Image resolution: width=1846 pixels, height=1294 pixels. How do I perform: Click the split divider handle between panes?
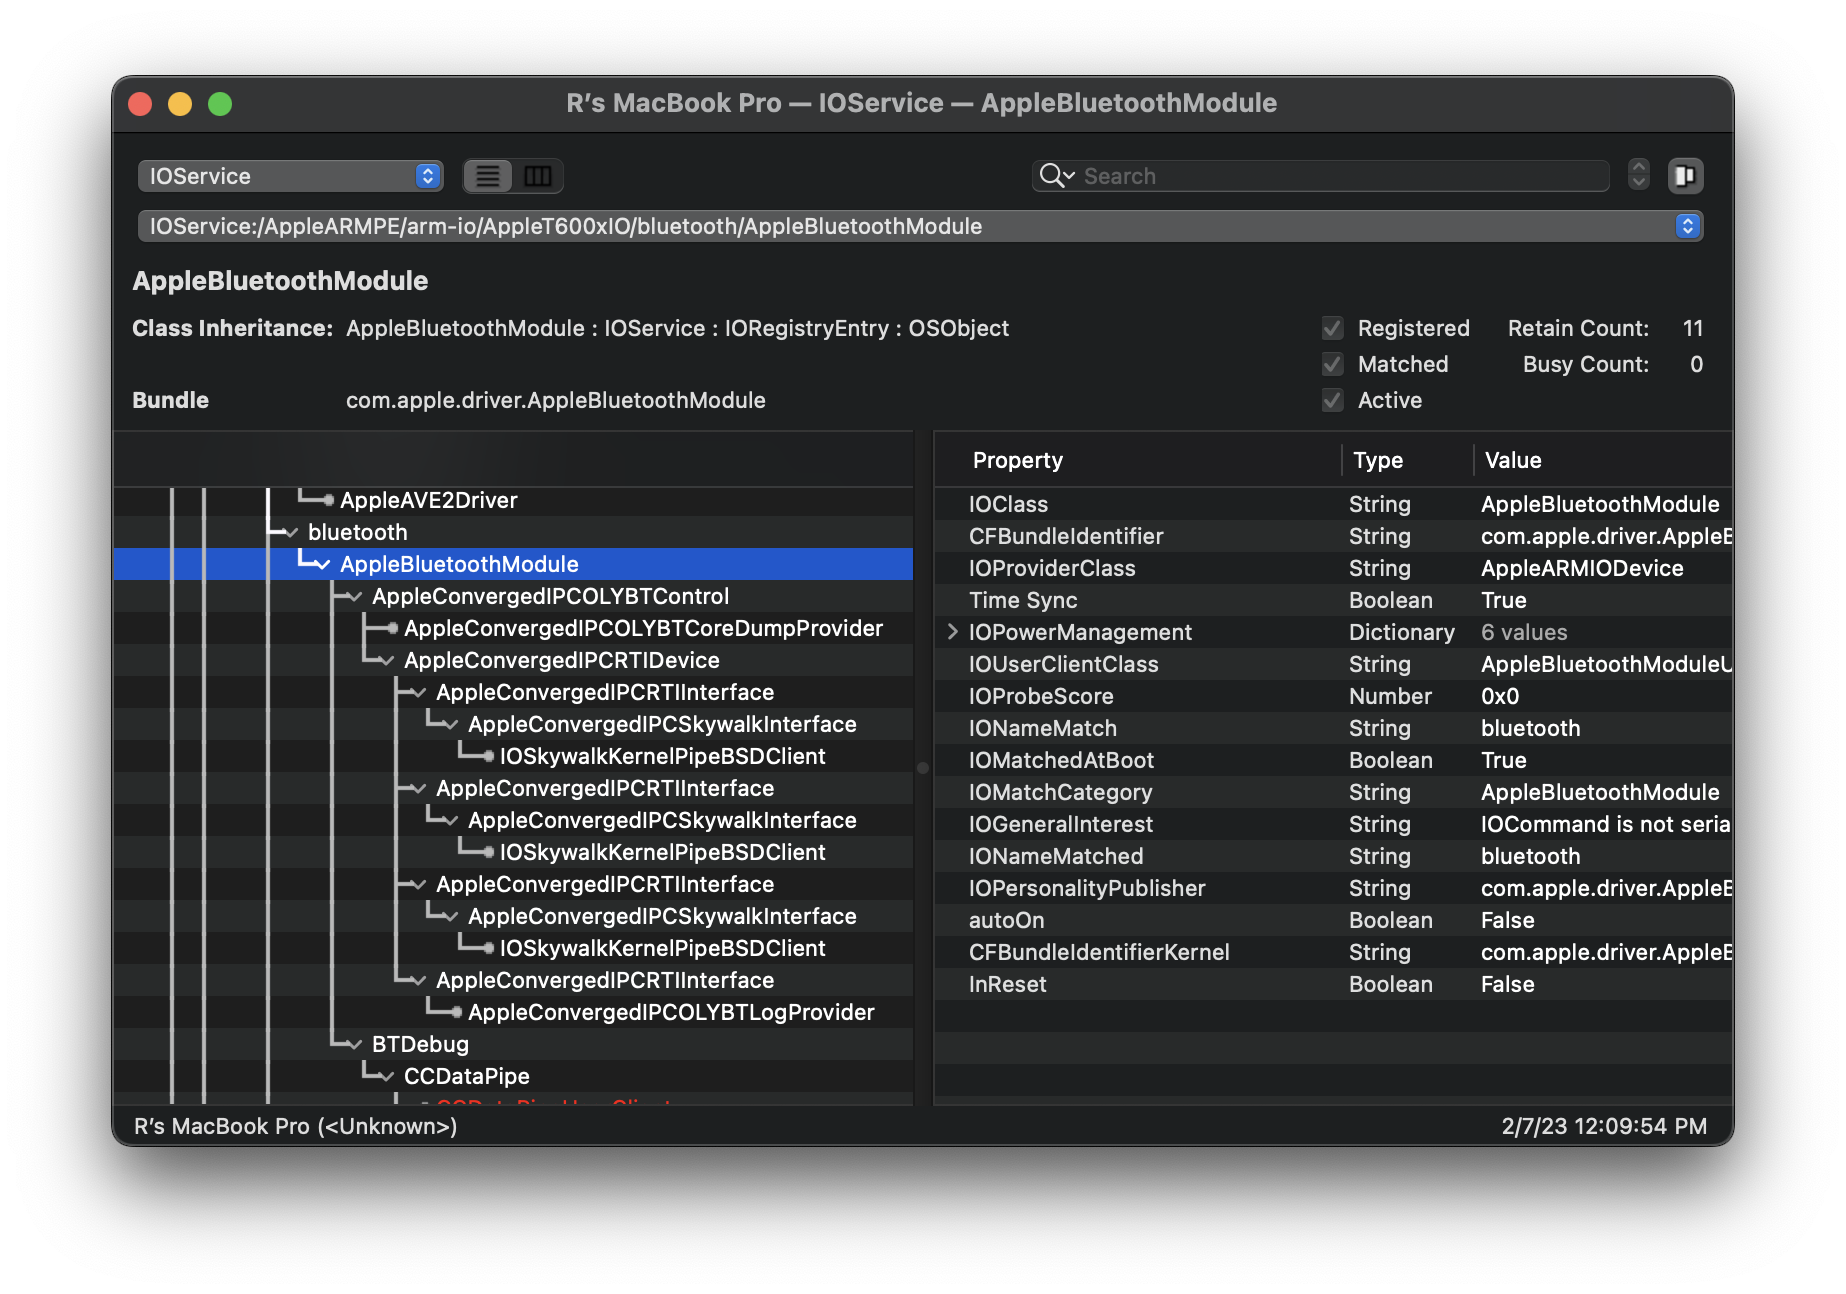tap(923, 768)
